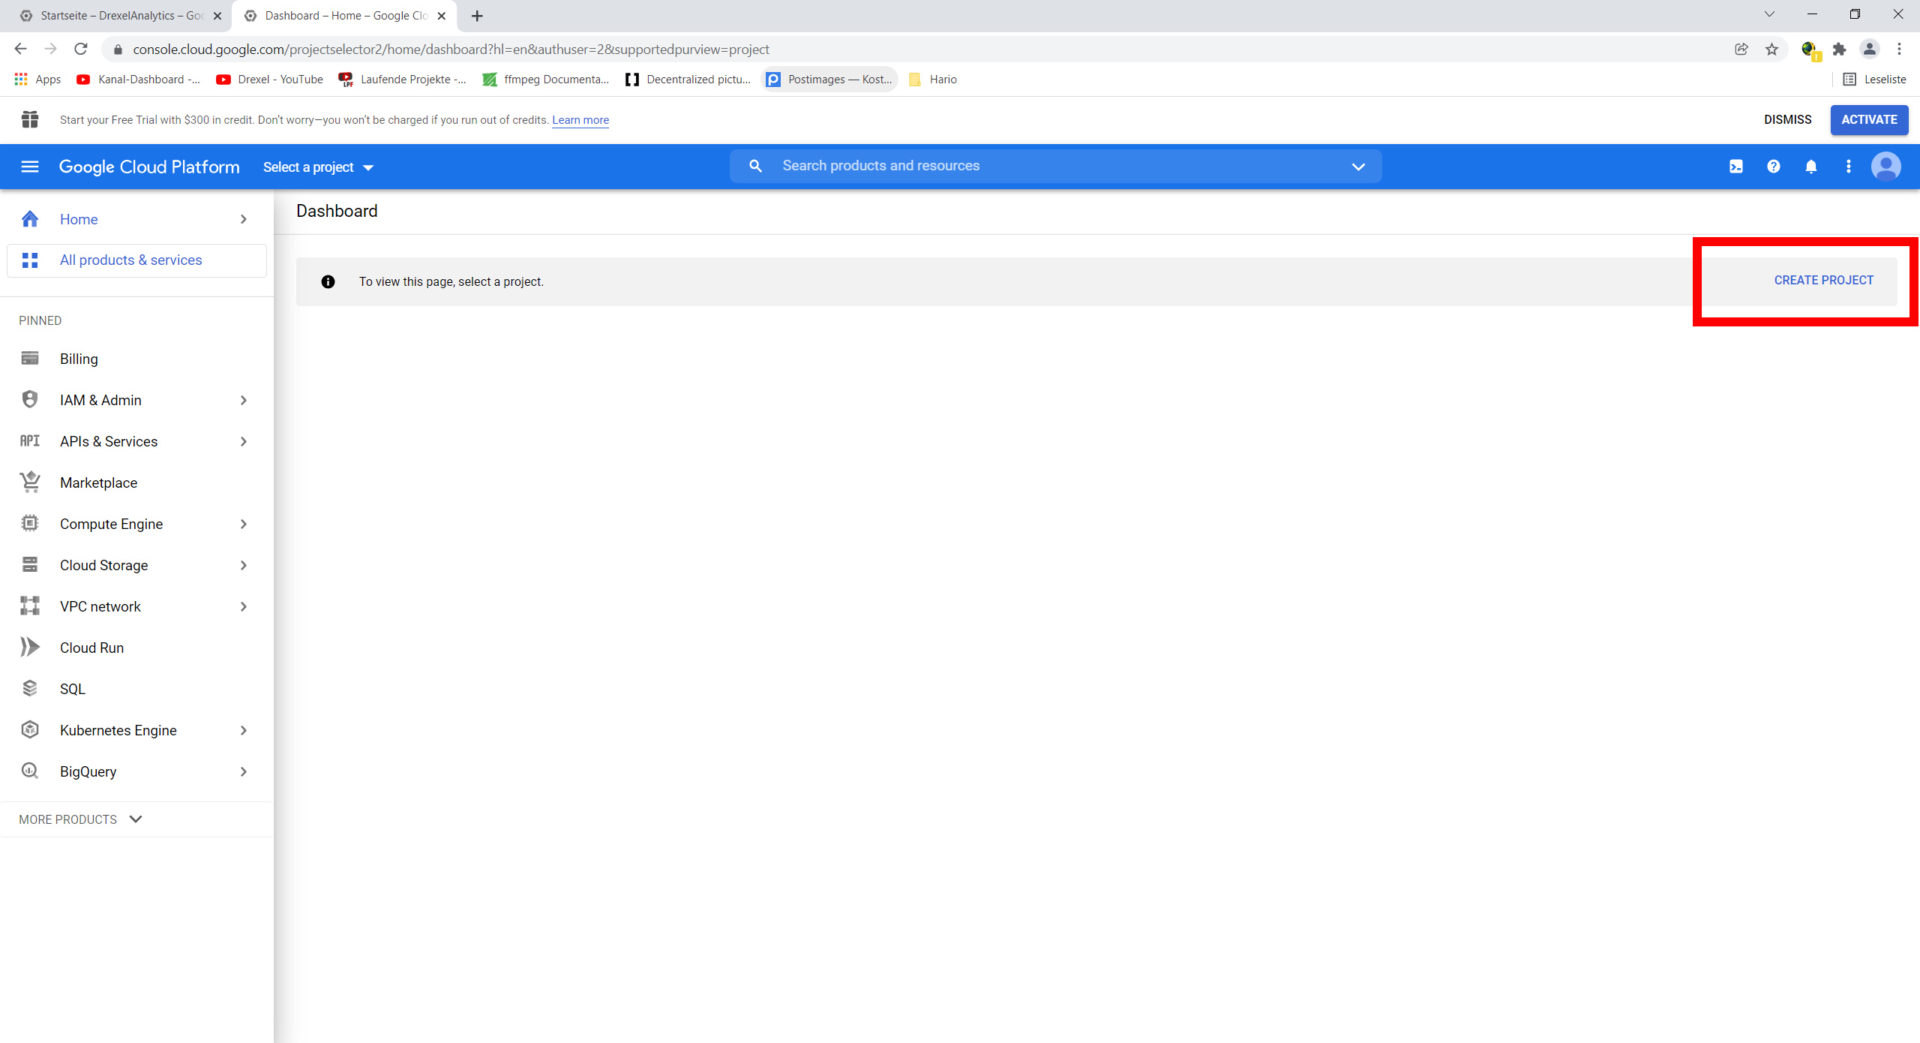Open the share page icon in address bar
Image resolution: width=1920 pixels, height=1043 pixels.
point(1741,49)
